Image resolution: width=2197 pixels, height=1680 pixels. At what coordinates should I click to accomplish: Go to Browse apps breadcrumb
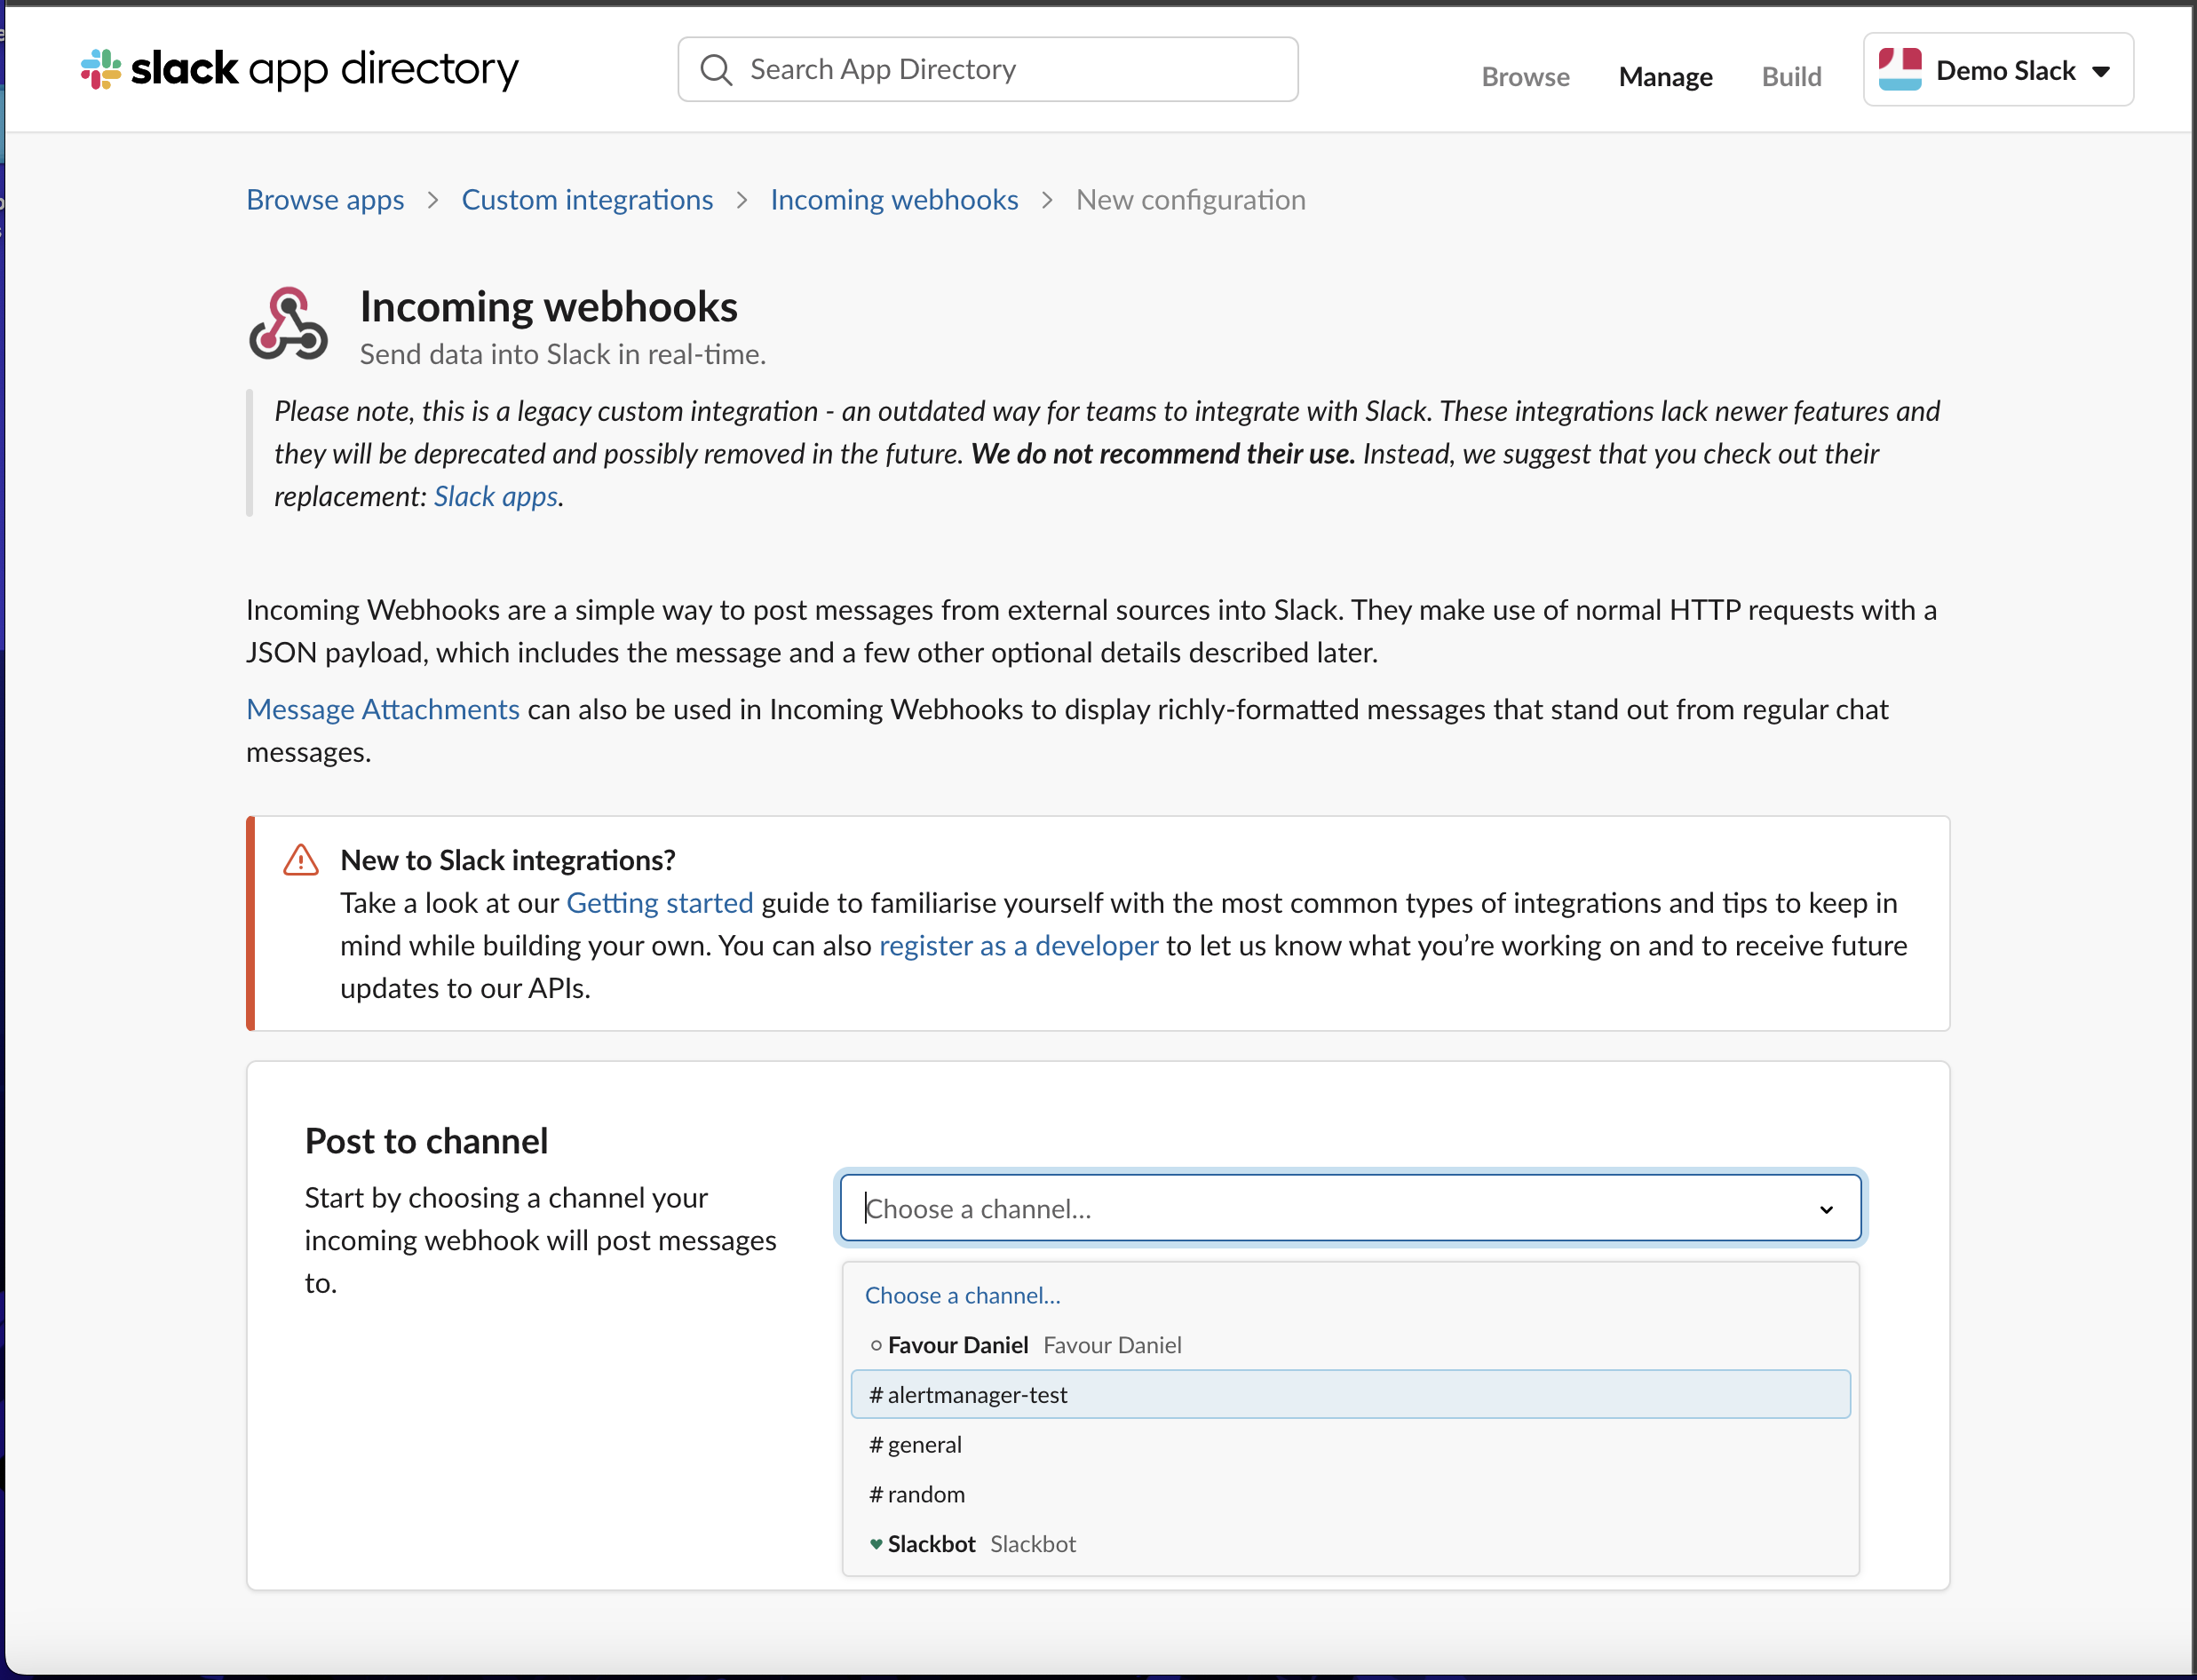pos(325,199)
